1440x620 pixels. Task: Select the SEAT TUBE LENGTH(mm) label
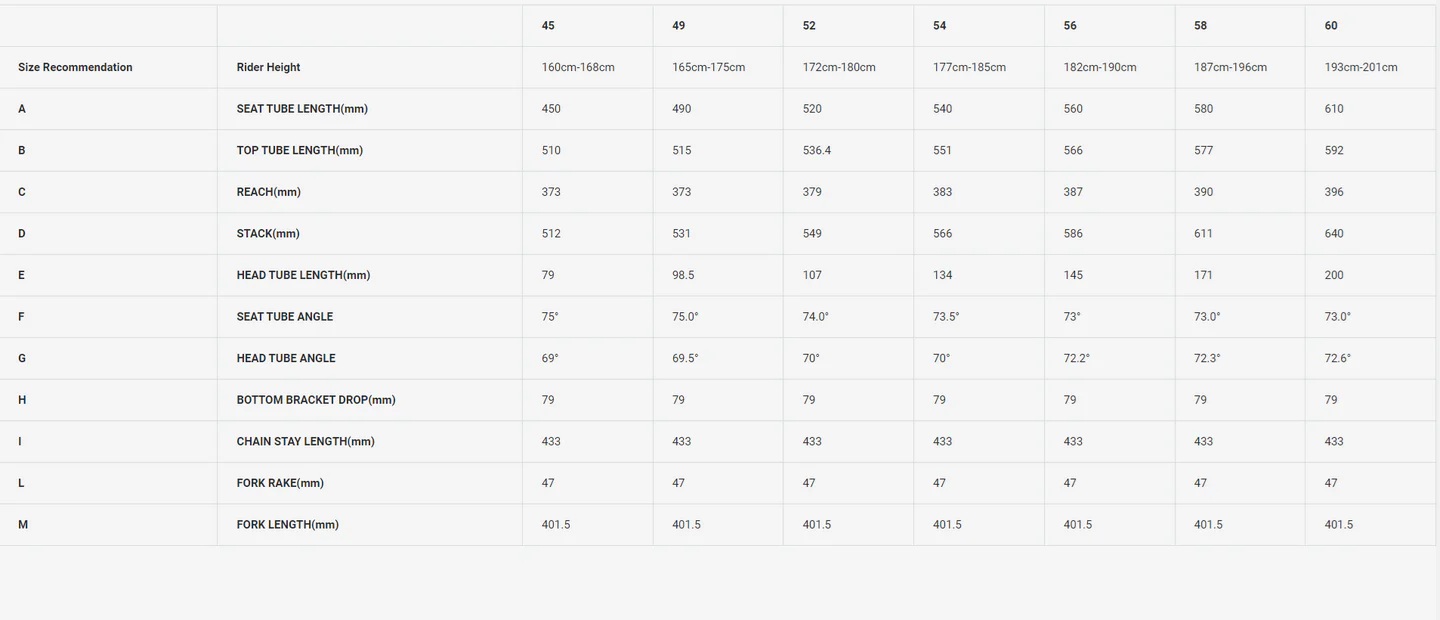302,109
